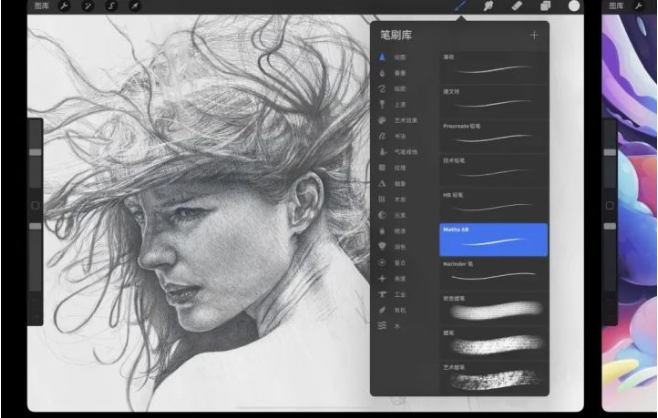Screen dimensions: 658x418
Task: Tap the highlighted Matita 6B brush
Action: [494, 240]
